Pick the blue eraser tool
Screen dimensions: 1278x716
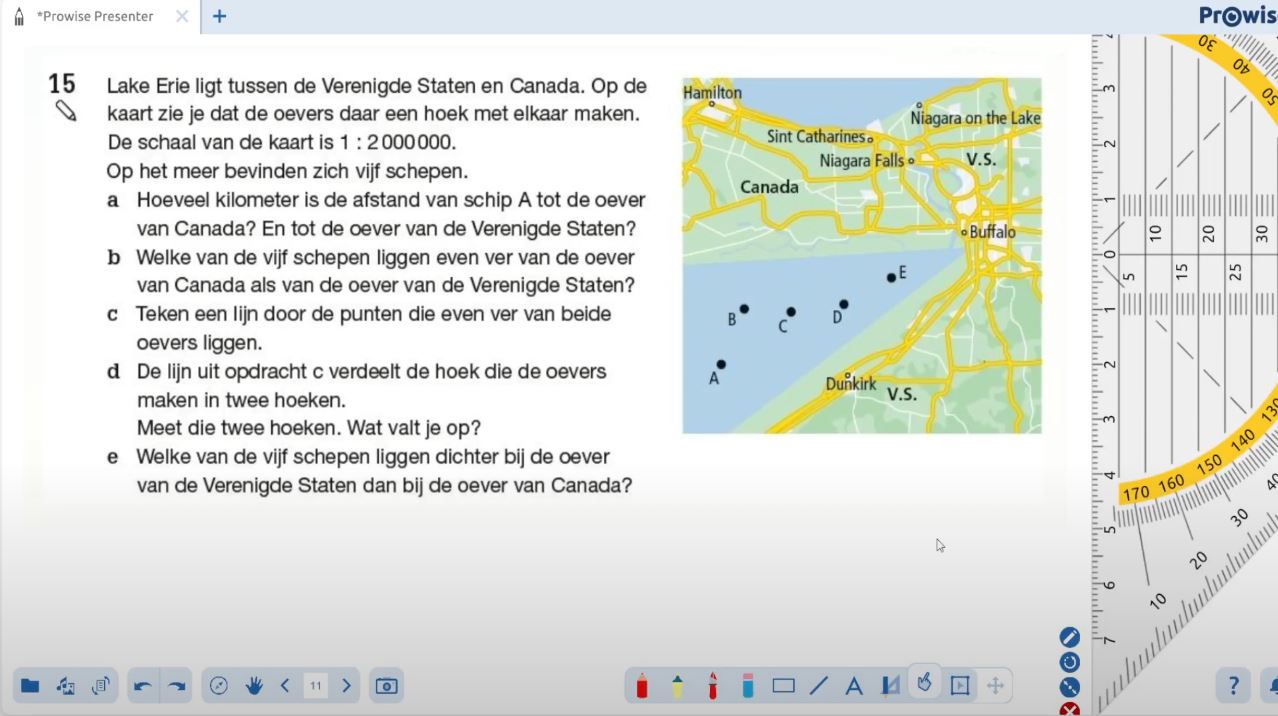click(747, 686)
